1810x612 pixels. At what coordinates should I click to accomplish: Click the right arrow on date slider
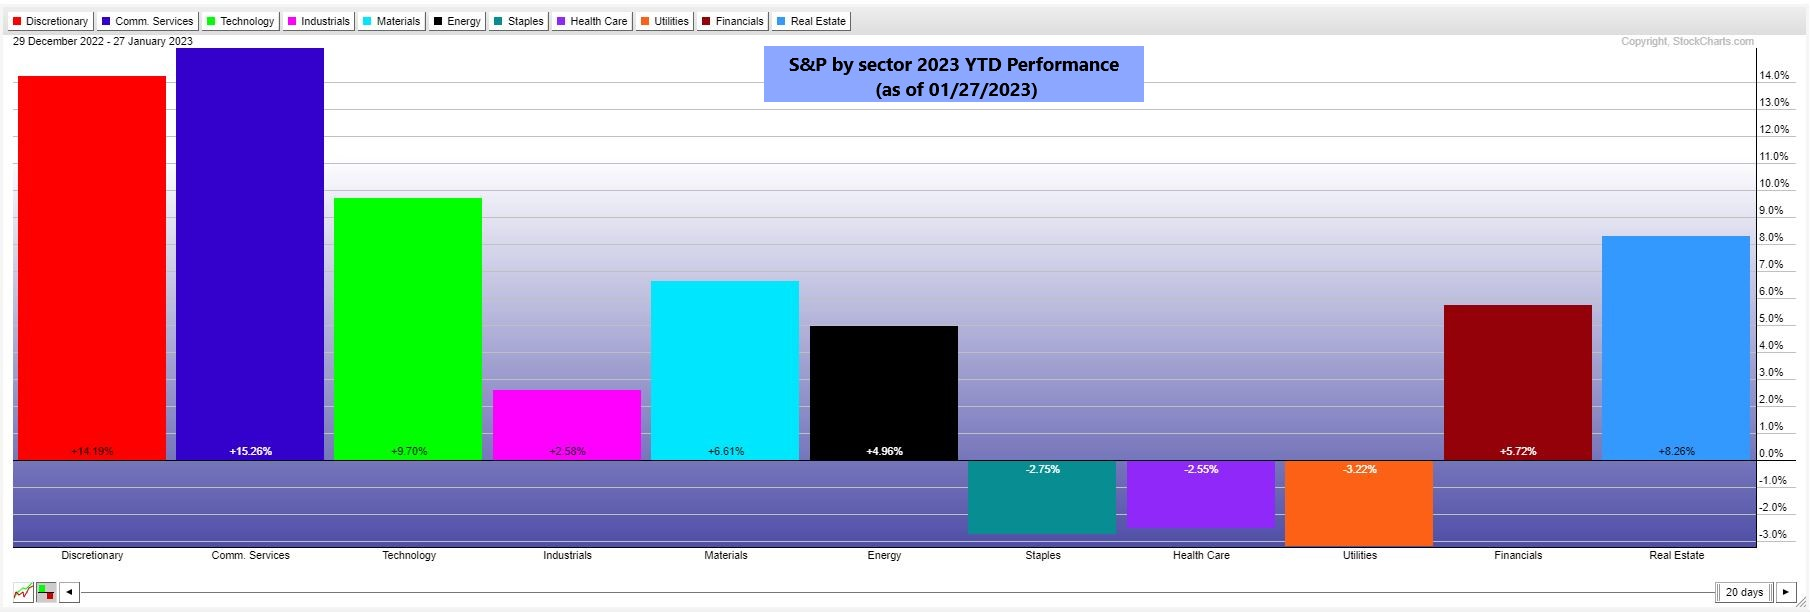coord(1786,592)
